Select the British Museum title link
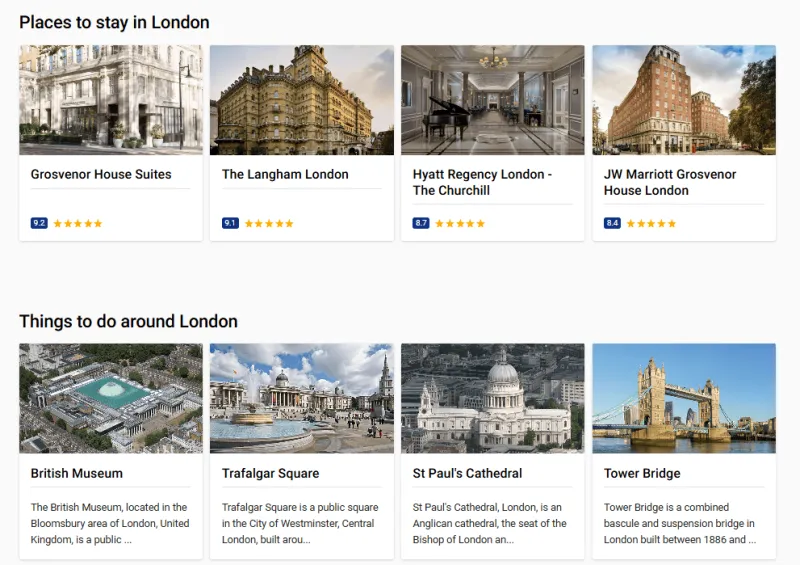This screenshot has width=800, height=565. [77, 473]
